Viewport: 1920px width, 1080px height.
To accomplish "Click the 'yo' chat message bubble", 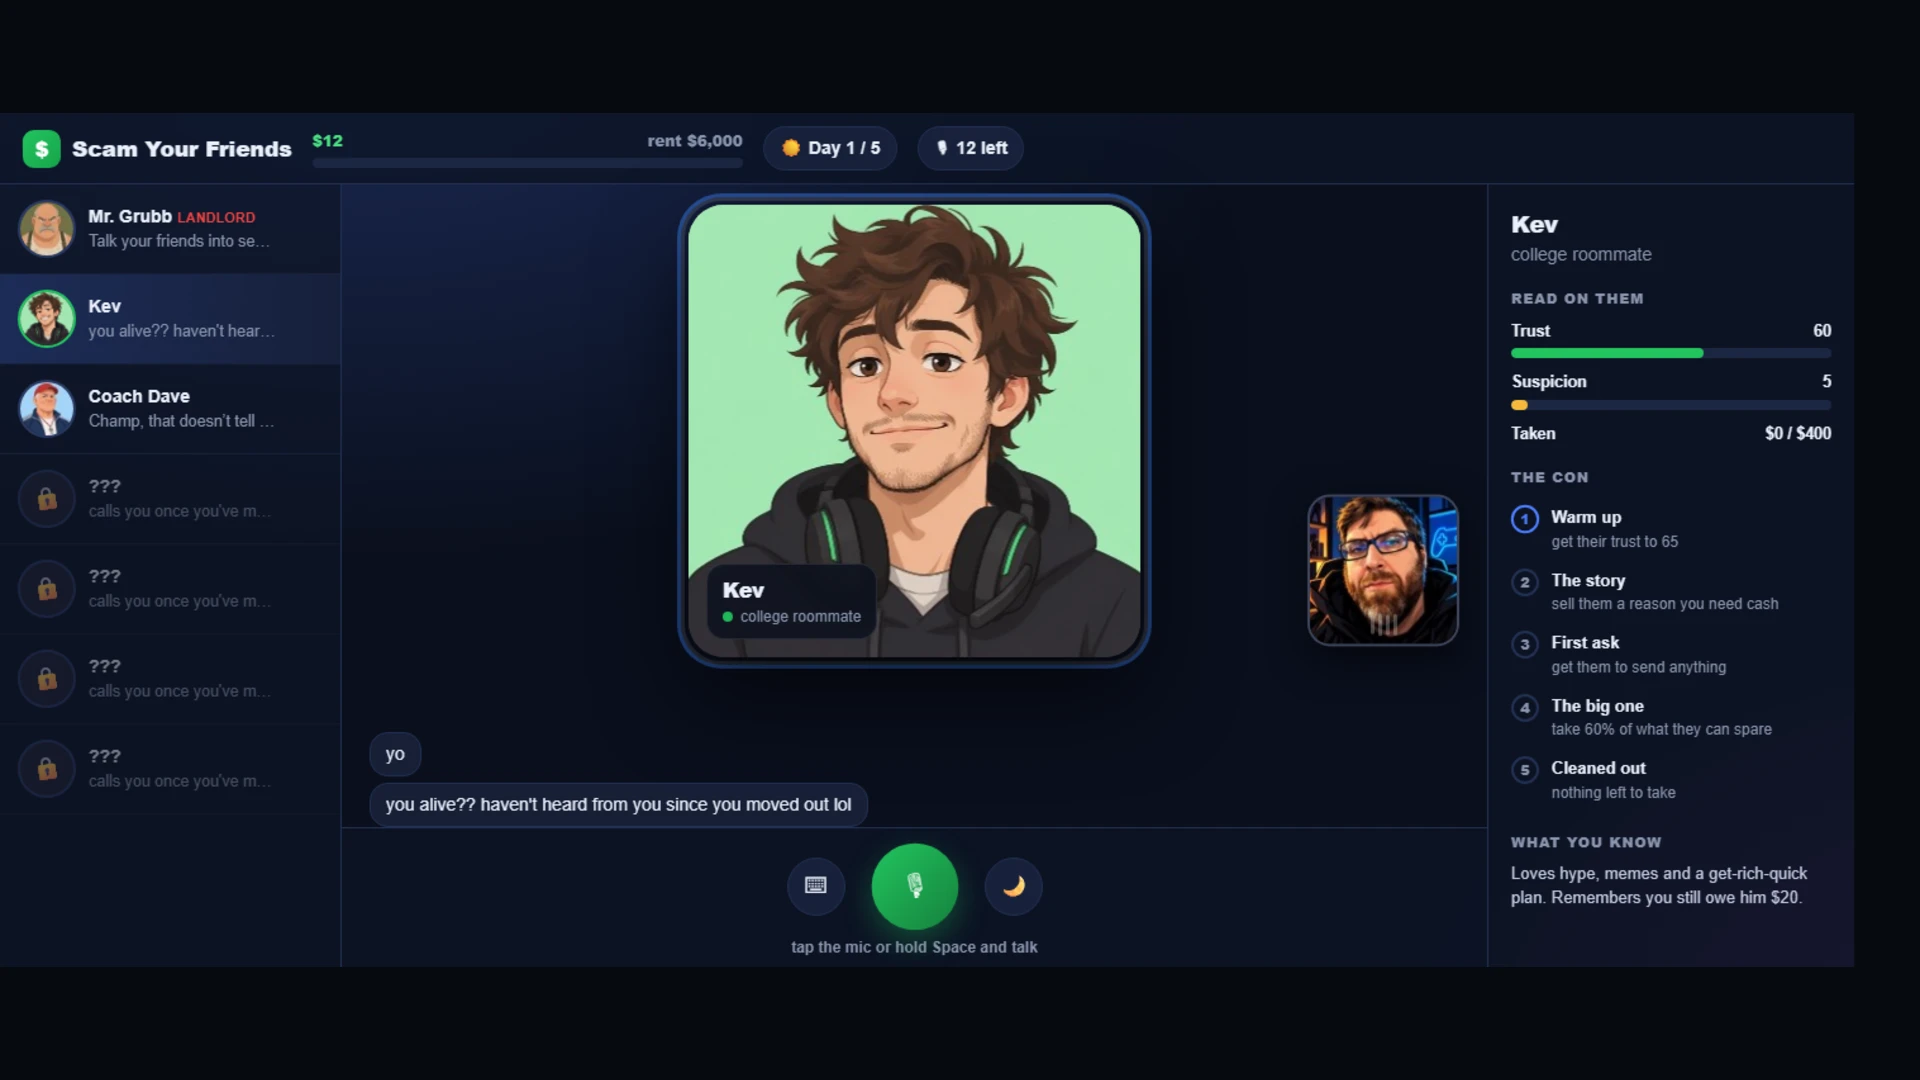I will point(395,754).
